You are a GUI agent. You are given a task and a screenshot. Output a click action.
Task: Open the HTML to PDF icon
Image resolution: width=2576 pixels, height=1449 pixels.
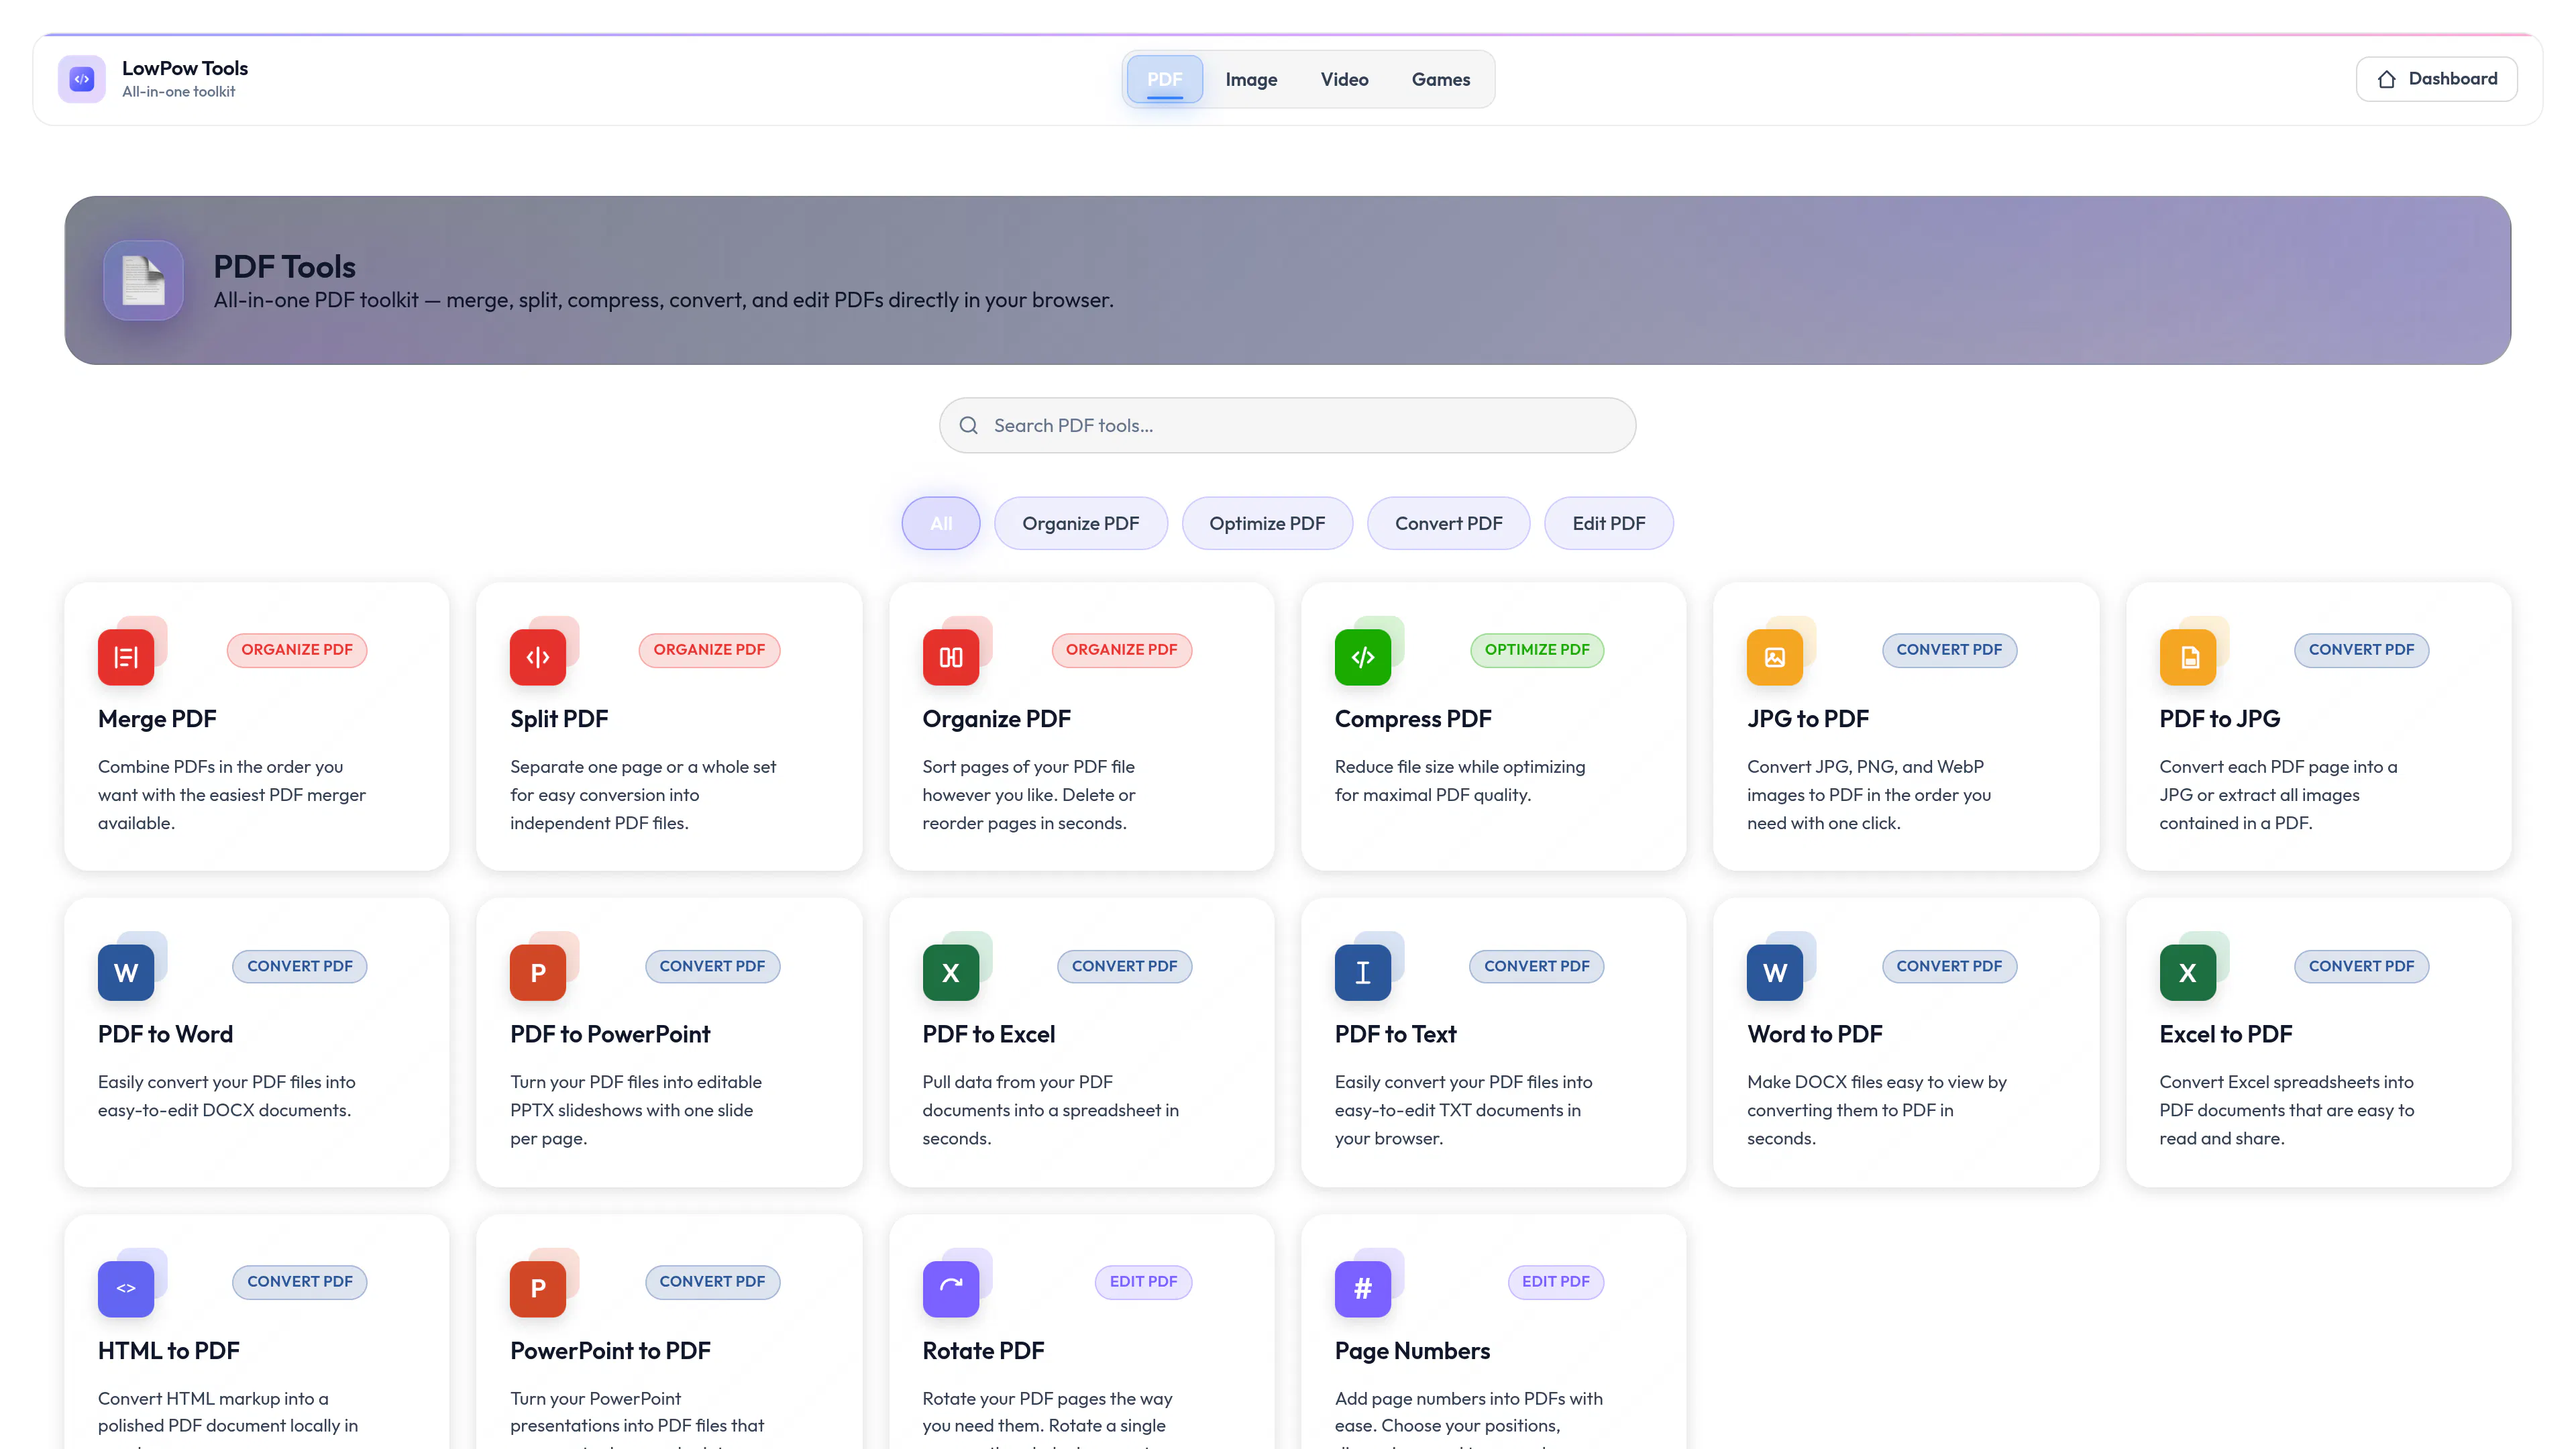coord(126,1289)
